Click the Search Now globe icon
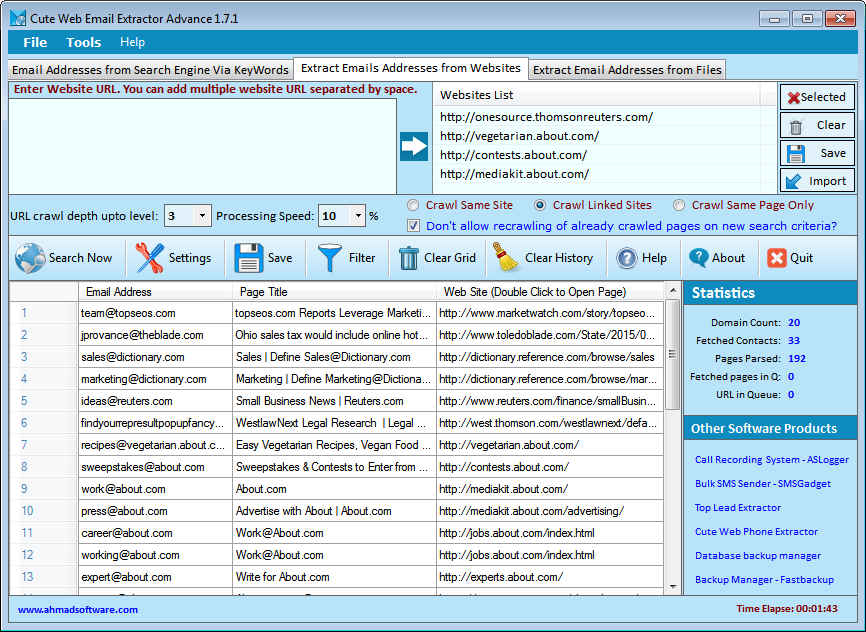Viewport: 866px width, 632px height. tap(30, 258)
